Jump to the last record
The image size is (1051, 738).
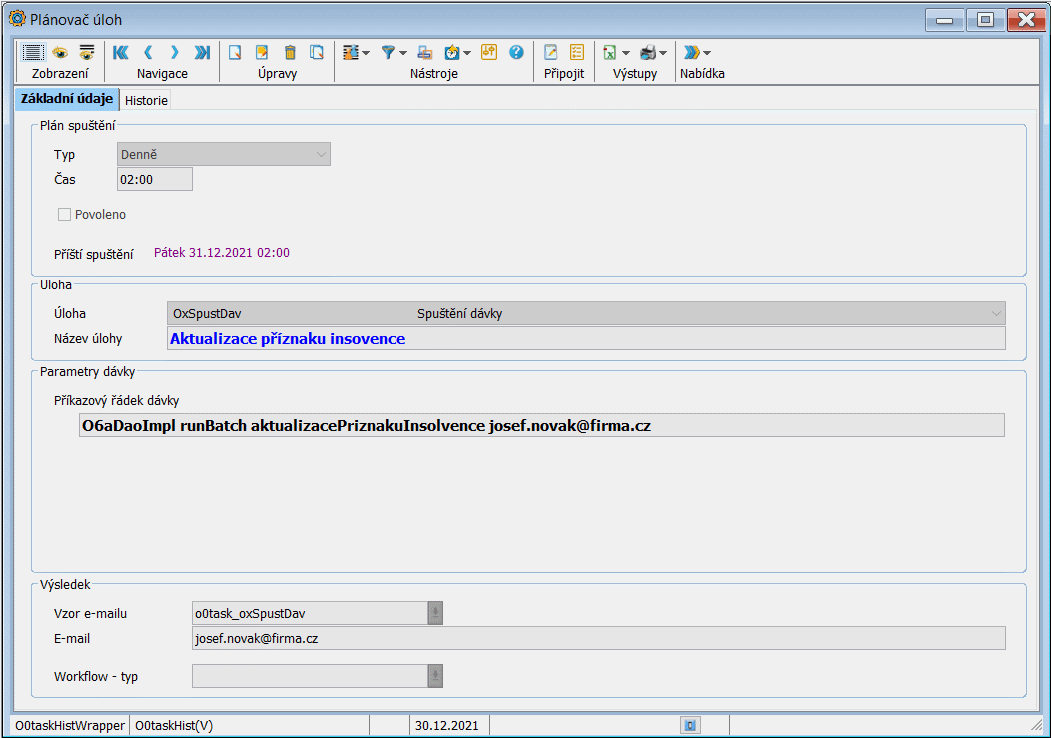[x=202, y=53]
